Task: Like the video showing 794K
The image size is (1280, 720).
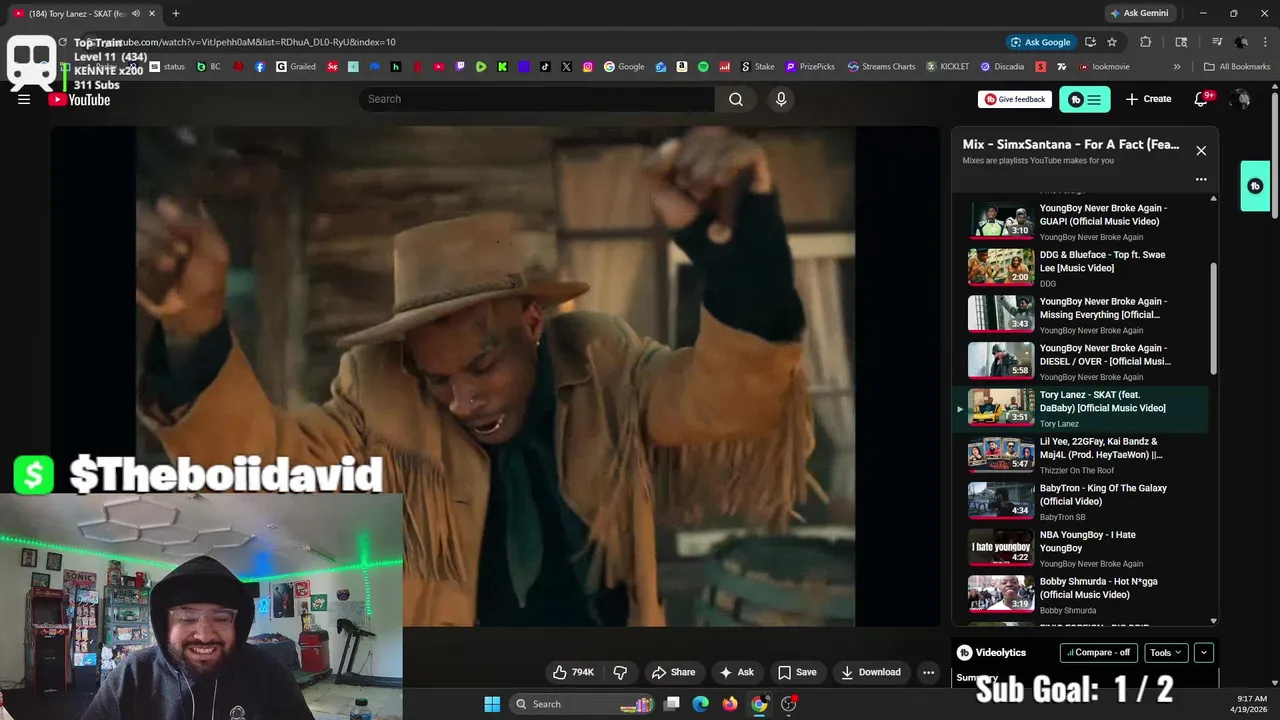Action: (573, 672)
